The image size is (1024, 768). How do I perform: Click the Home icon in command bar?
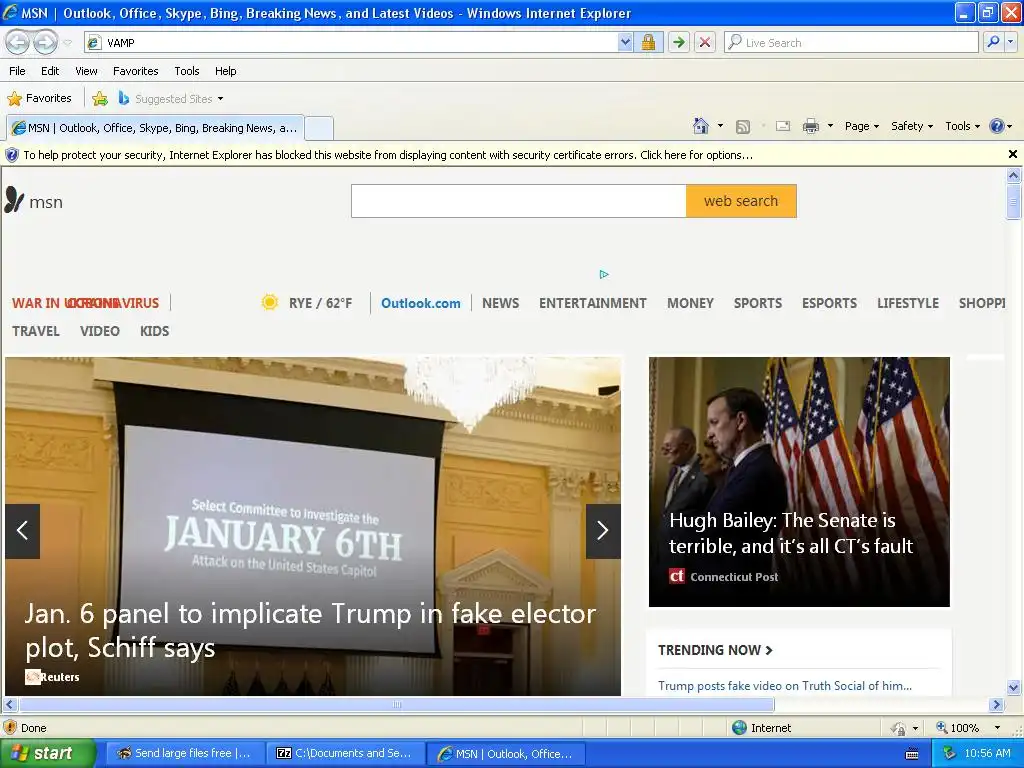point(701,126)
